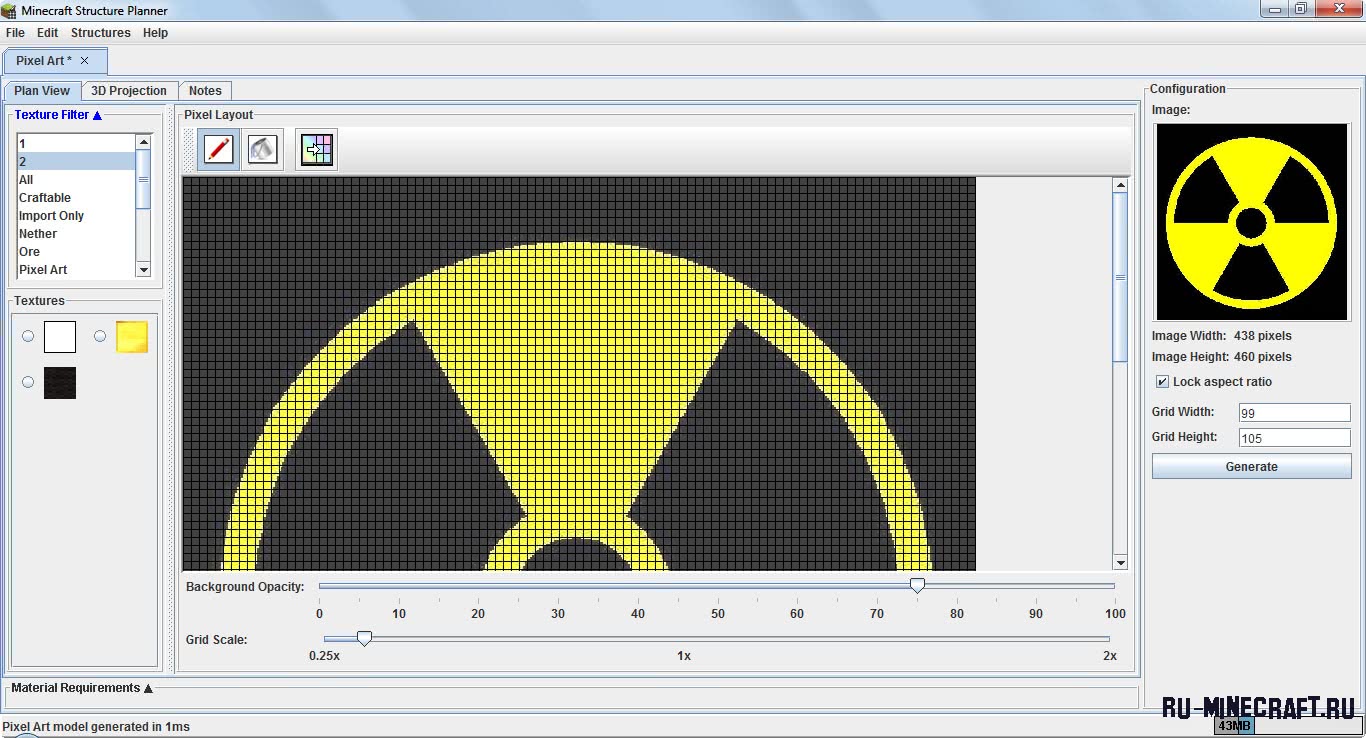Expand the Material Requirements section

coord(82,688)
